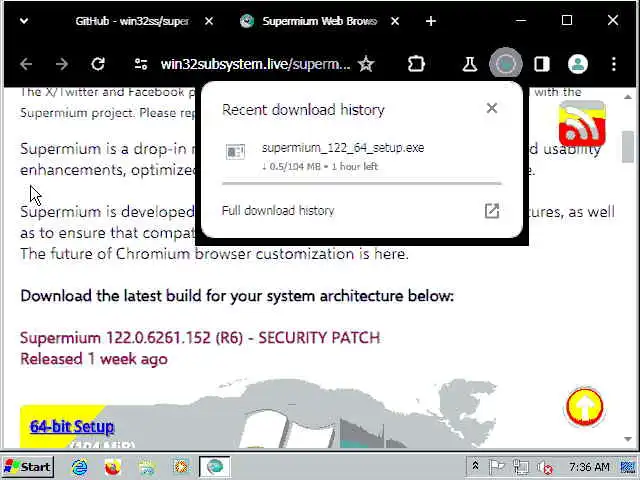Open the three-dot browser menu
This screenshot has width=640, height=480.
tap(613, 64)
